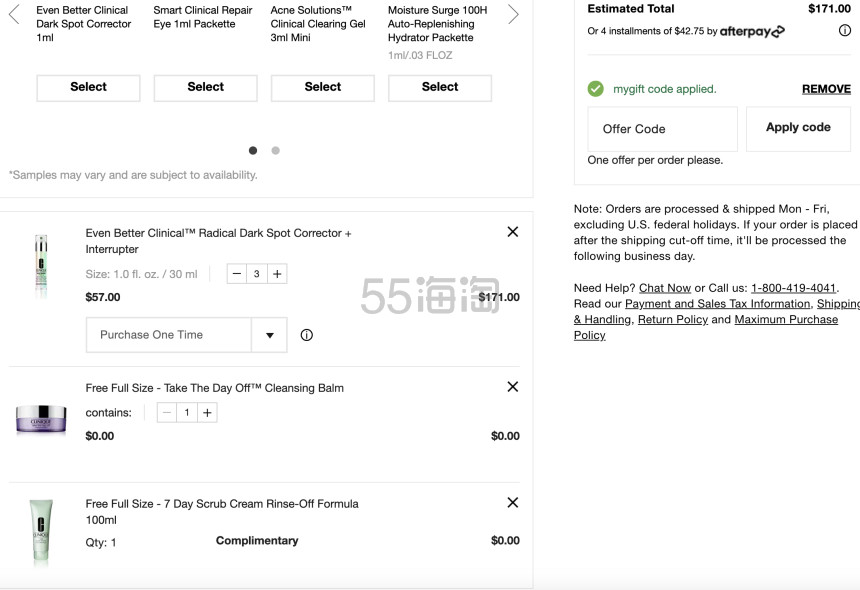The image size is (860, 590).
Task: Show second page of samples carousel
Action: pyautogui.click(x=275, y=150)
